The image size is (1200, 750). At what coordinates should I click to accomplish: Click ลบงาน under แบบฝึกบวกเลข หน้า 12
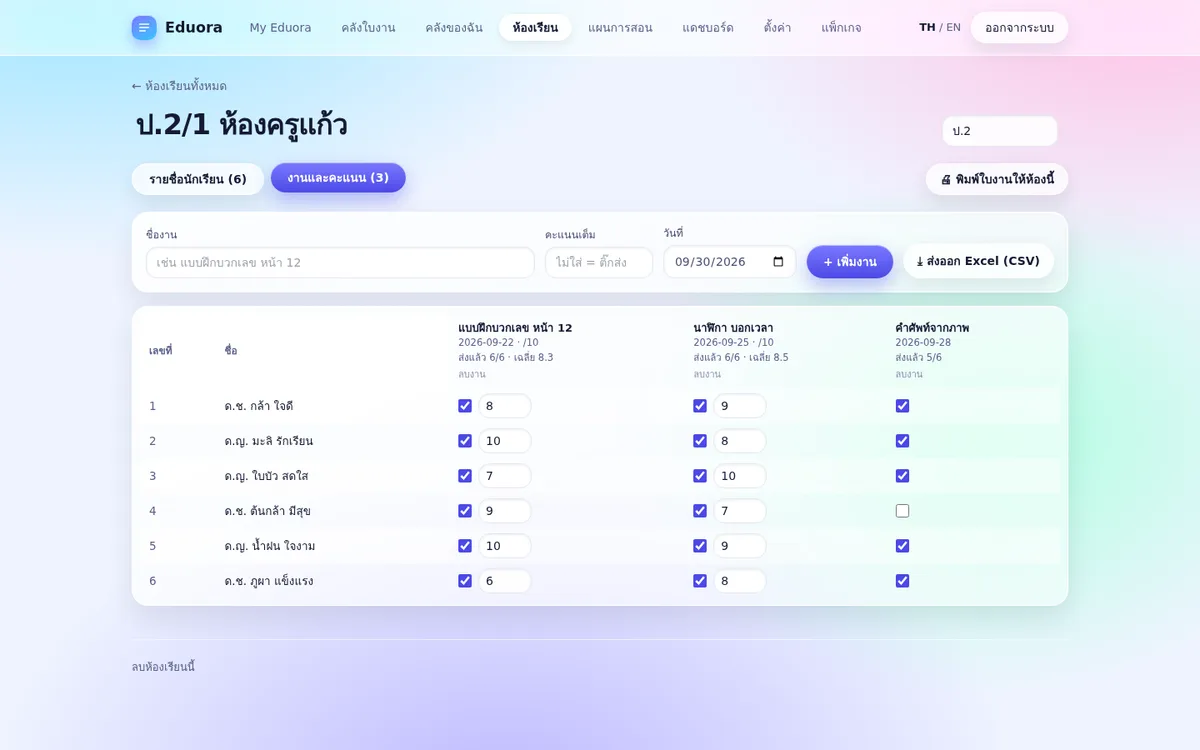[472, 374]
